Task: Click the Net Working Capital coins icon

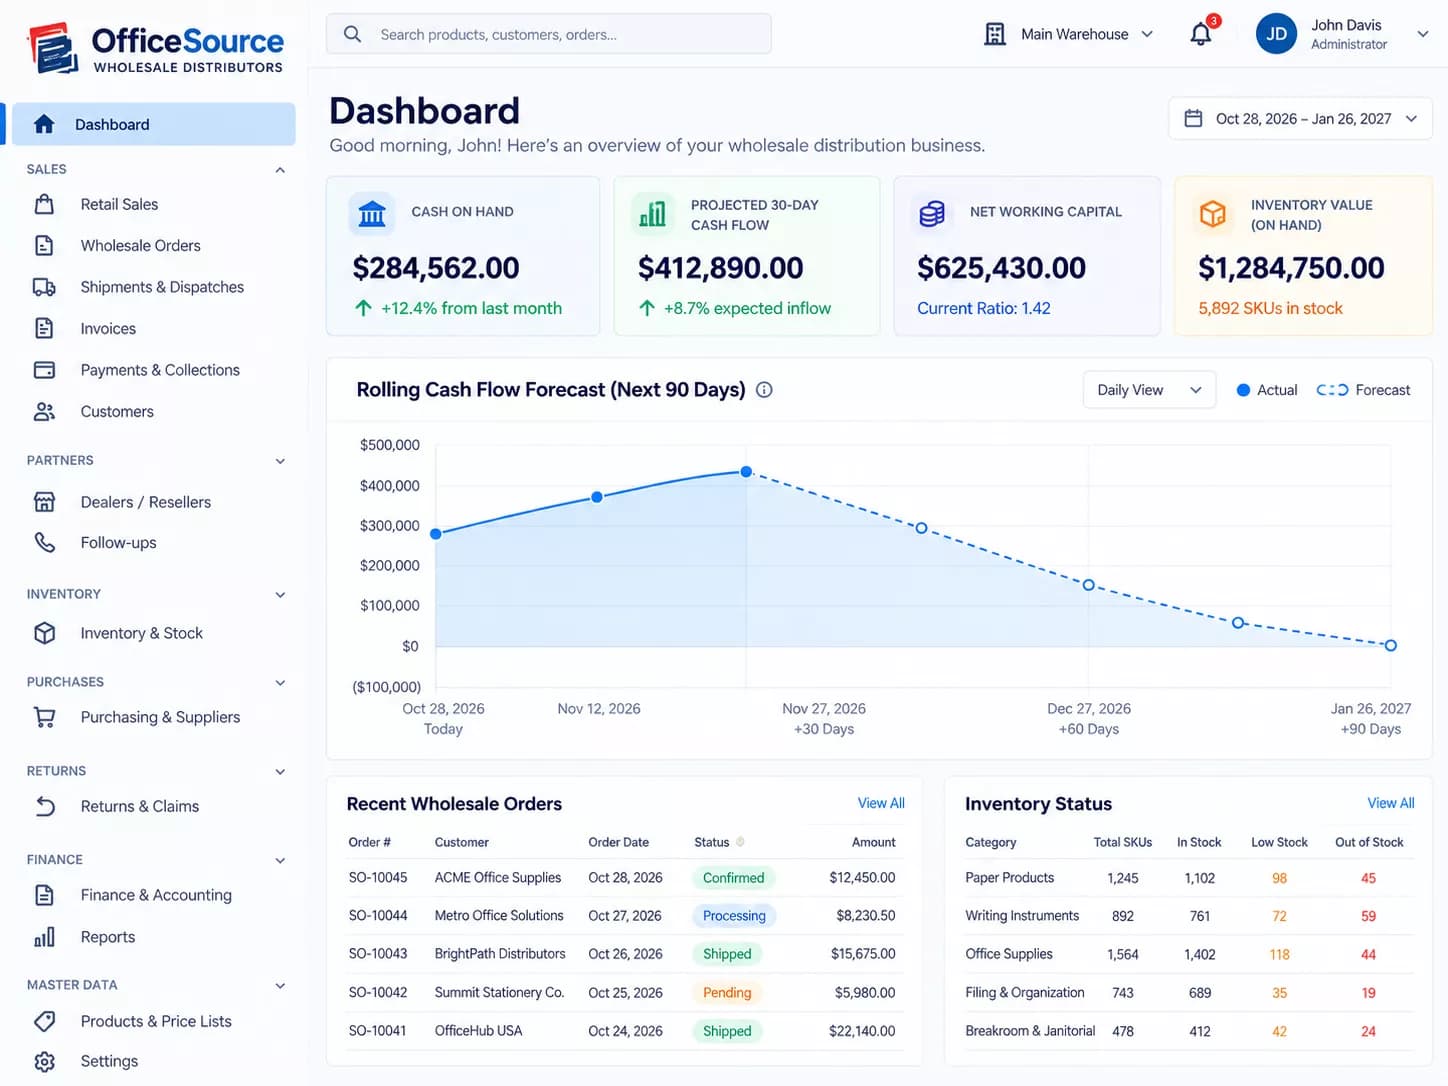Action: [x=932, y=214]
